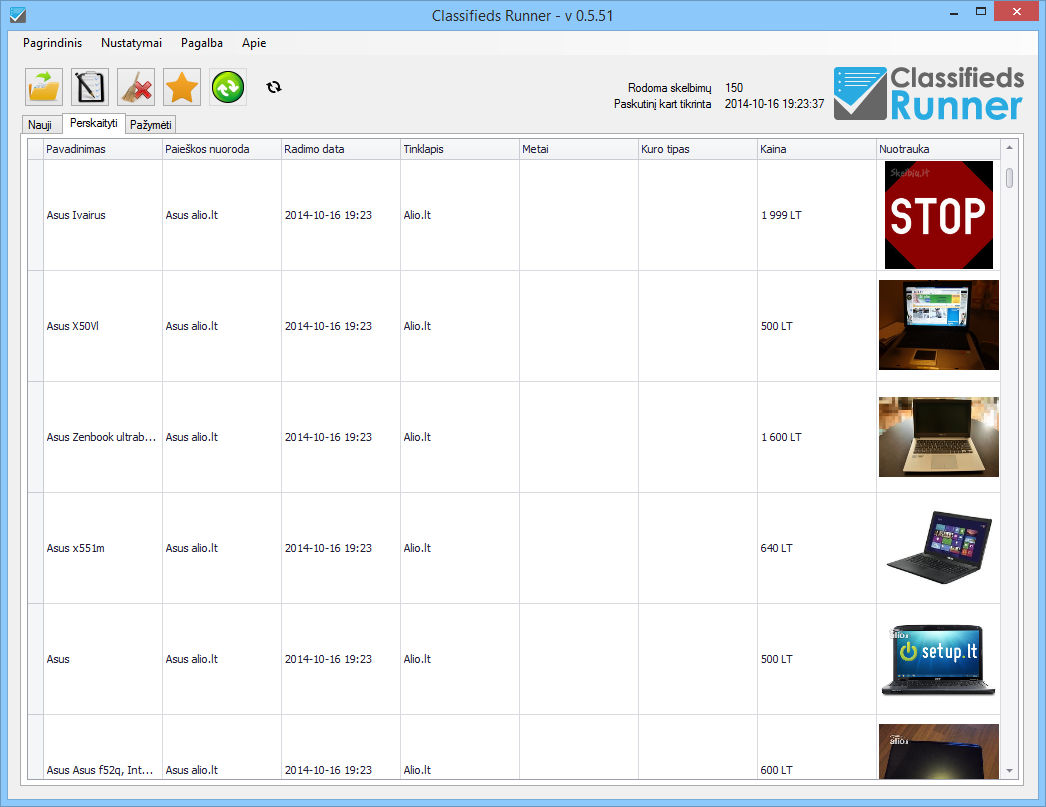Switch to the Nauji tab
This screenshot has width=1046, height=807.
coord(40,125)
